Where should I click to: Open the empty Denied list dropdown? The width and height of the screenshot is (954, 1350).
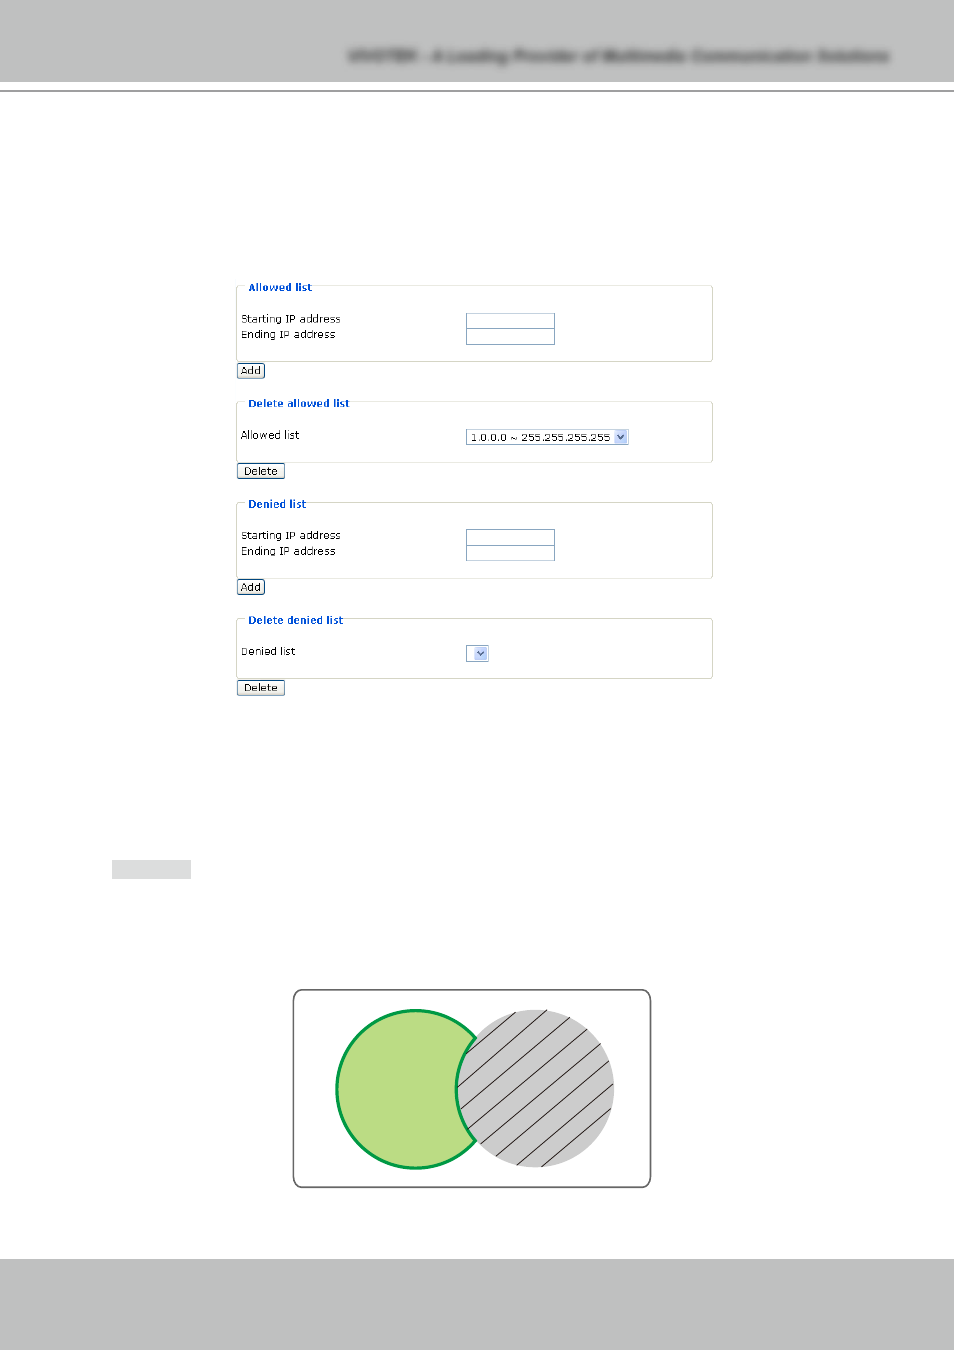pyautogui.click(x=477, y=654)
